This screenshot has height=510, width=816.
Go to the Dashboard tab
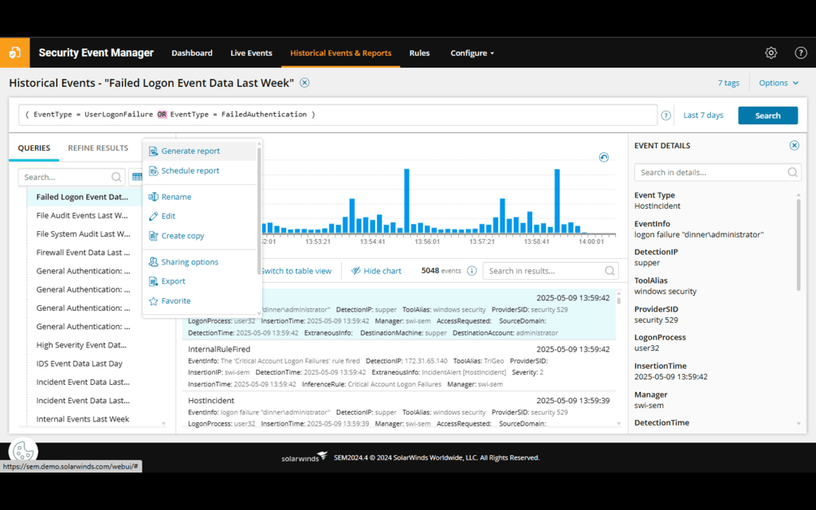[x=192, y=53]
